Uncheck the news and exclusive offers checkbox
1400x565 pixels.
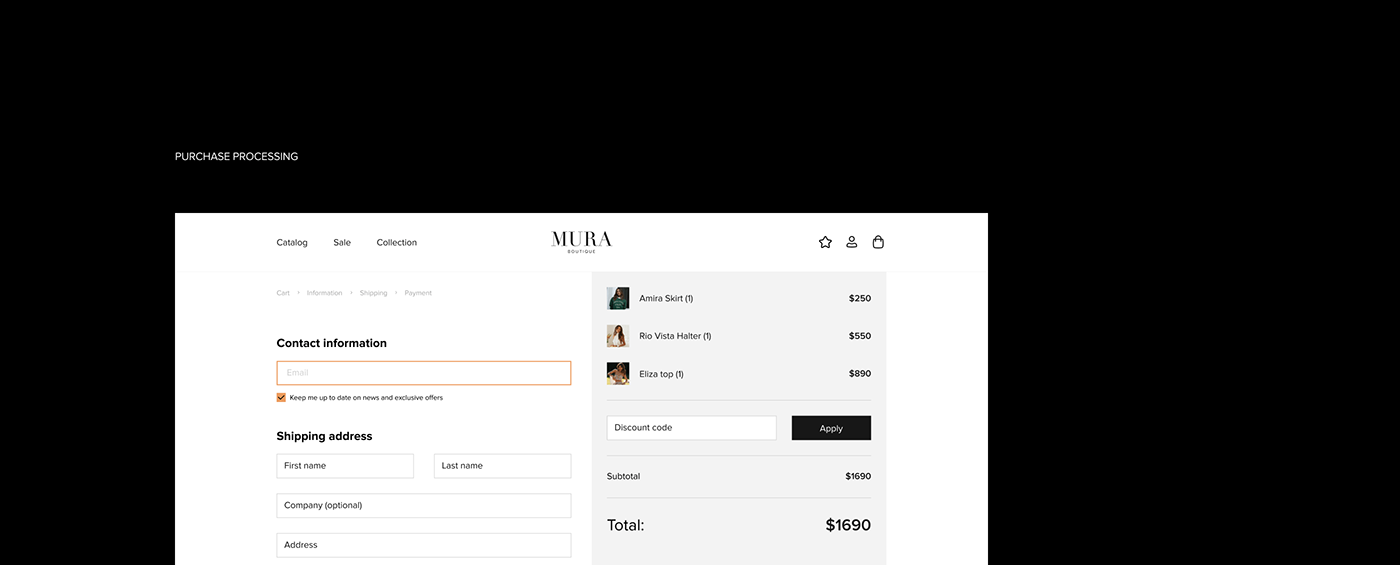281,398
